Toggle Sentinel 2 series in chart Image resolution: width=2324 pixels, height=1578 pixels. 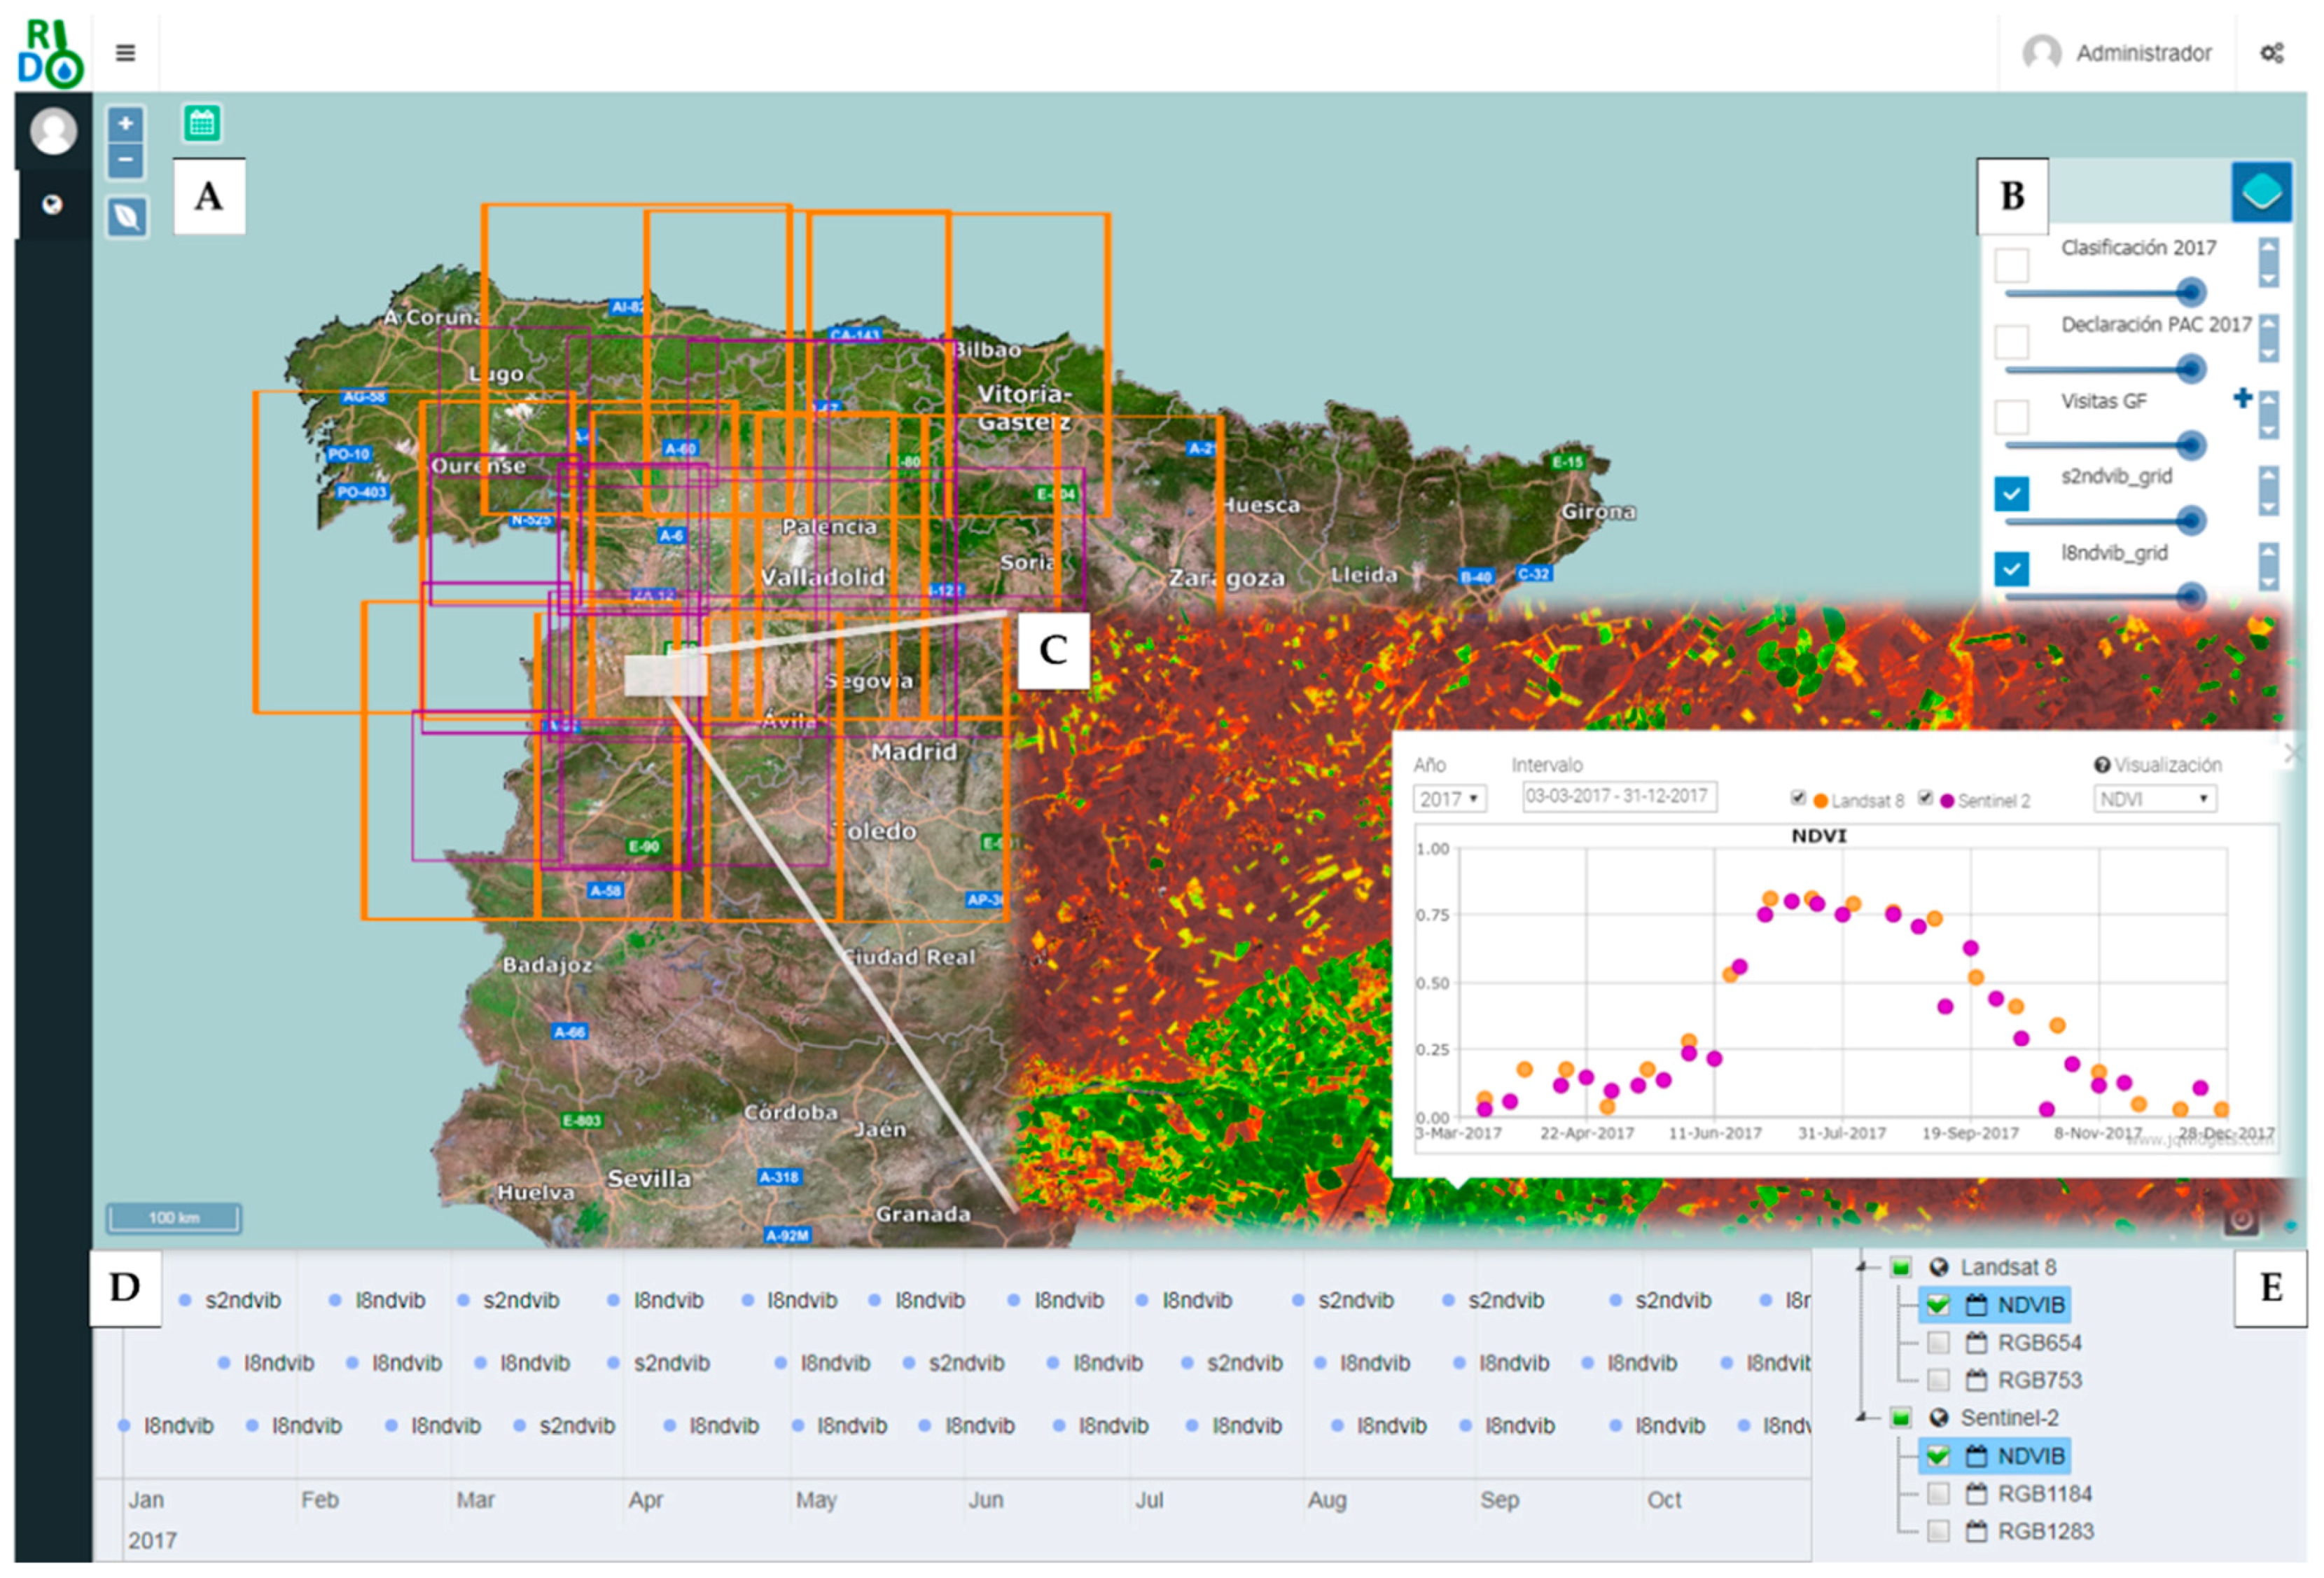1925,798
